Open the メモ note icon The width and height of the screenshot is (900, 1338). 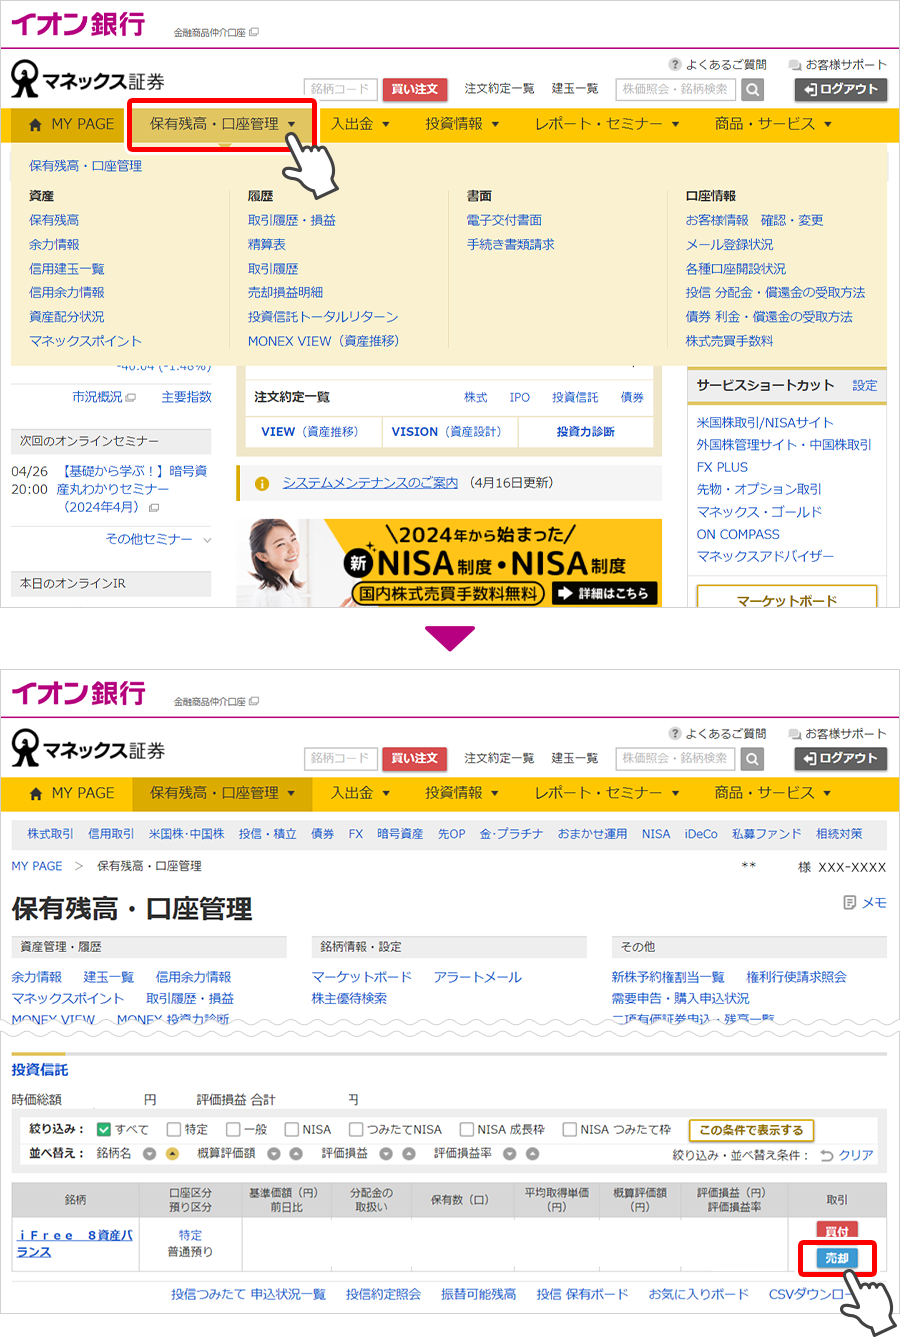tap(850, 903)
